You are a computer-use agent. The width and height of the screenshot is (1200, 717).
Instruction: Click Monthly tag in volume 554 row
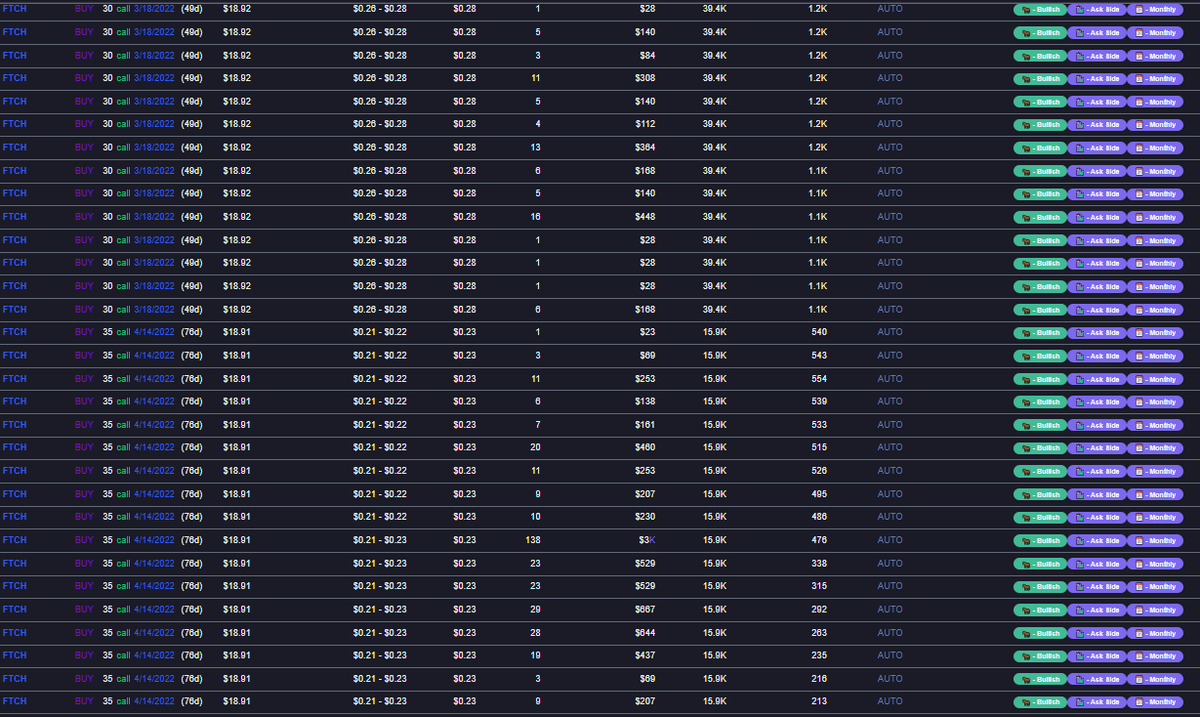tap(1155, 379)
